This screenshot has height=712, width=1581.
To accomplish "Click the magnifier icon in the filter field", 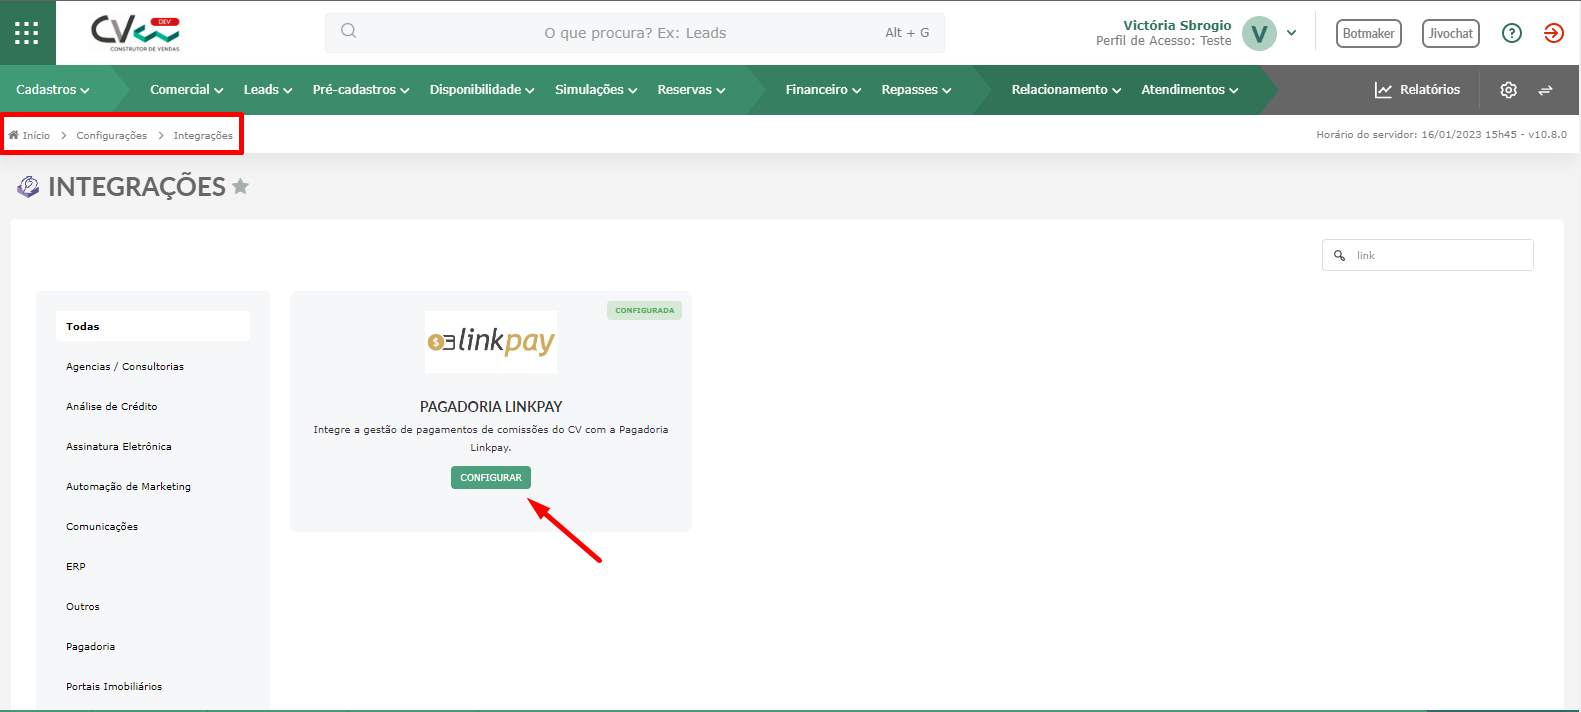I will 1339,256.
